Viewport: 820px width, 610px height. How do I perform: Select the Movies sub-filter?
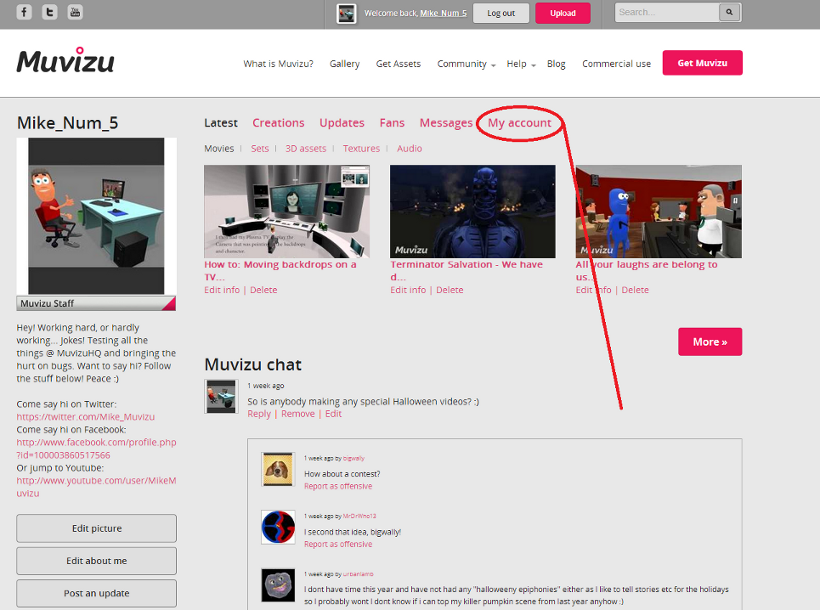(219, 149)
